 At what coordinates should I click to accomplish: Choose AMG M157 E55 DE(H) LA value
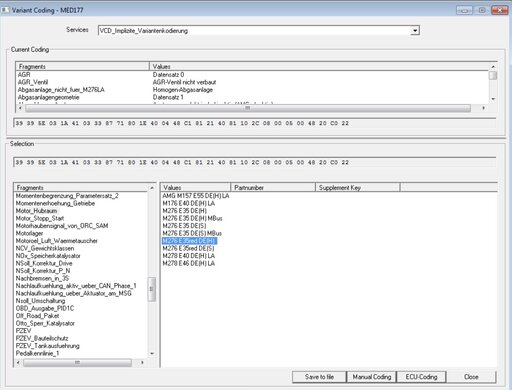coord(196,196)
